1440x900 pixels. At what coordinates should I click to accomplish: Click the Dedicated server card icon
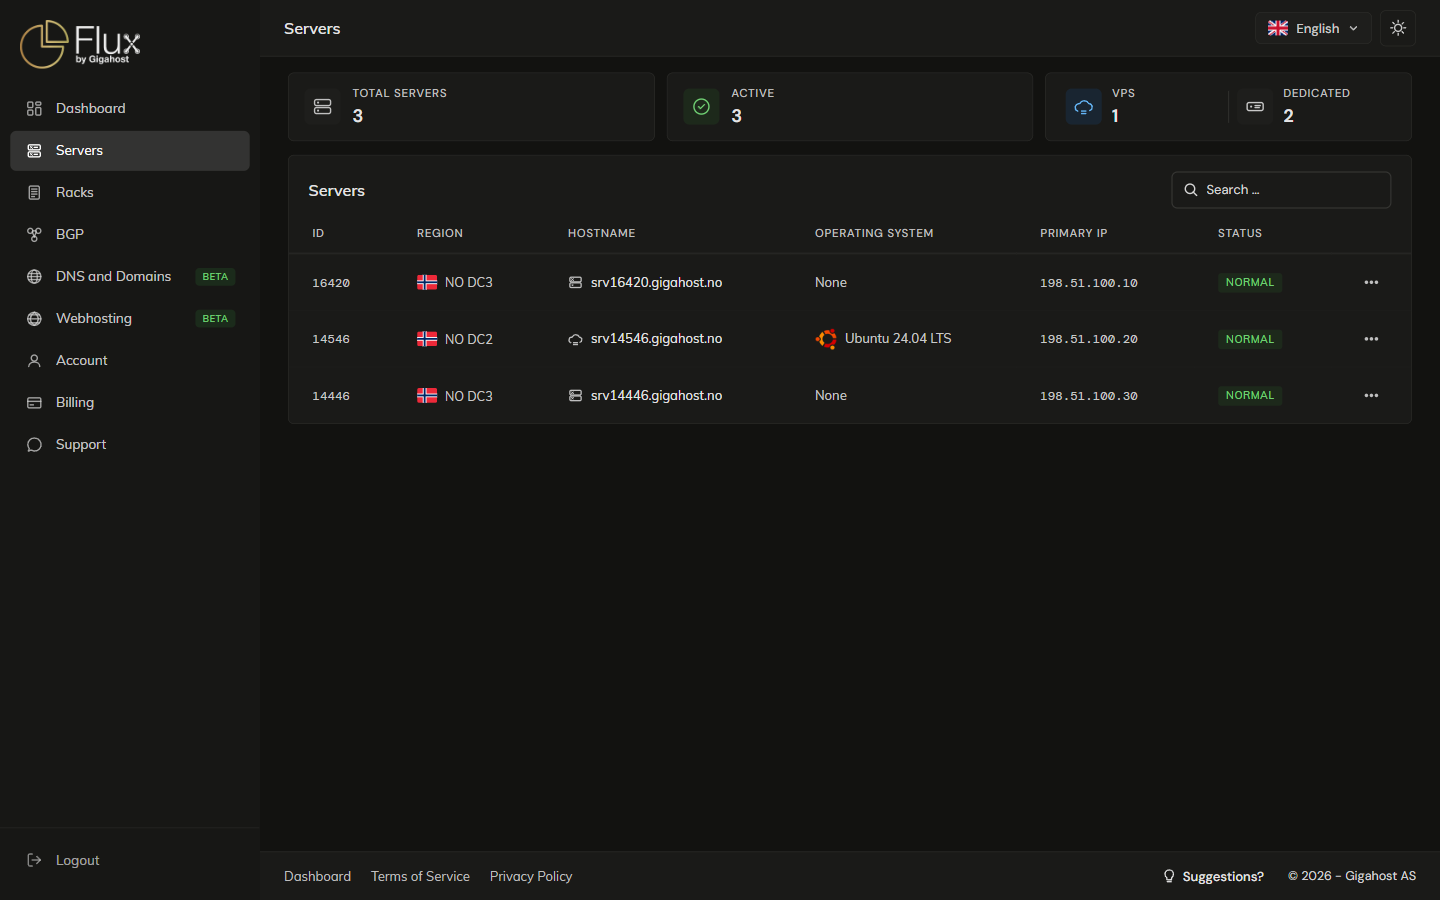1255,106
